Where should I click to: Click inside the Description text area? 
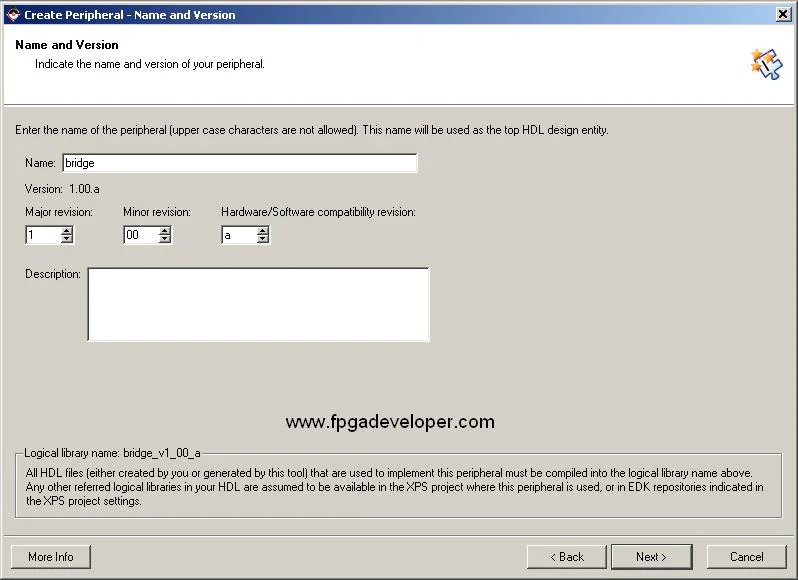point(258,304)
